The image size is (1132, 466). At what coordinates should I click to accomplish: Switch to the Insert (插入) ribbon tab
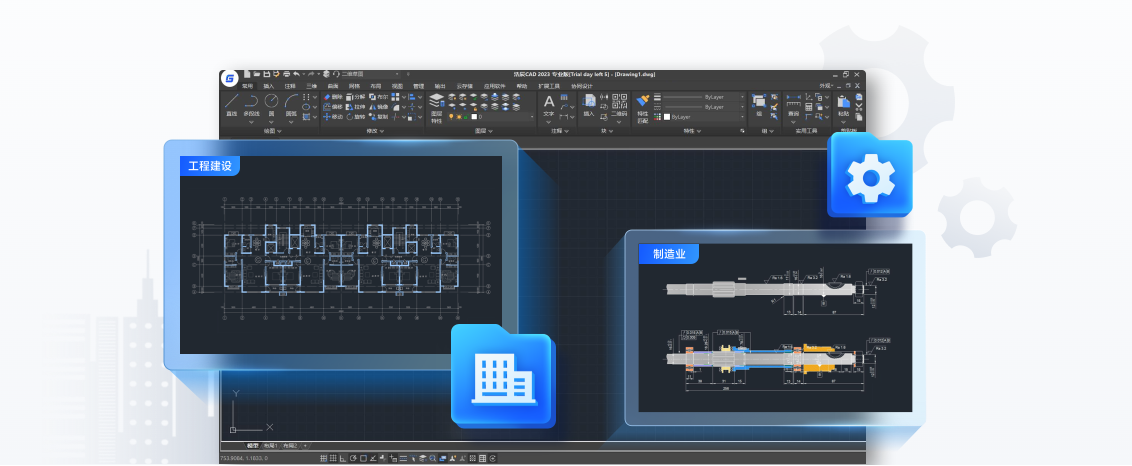[x=268, y=86]
